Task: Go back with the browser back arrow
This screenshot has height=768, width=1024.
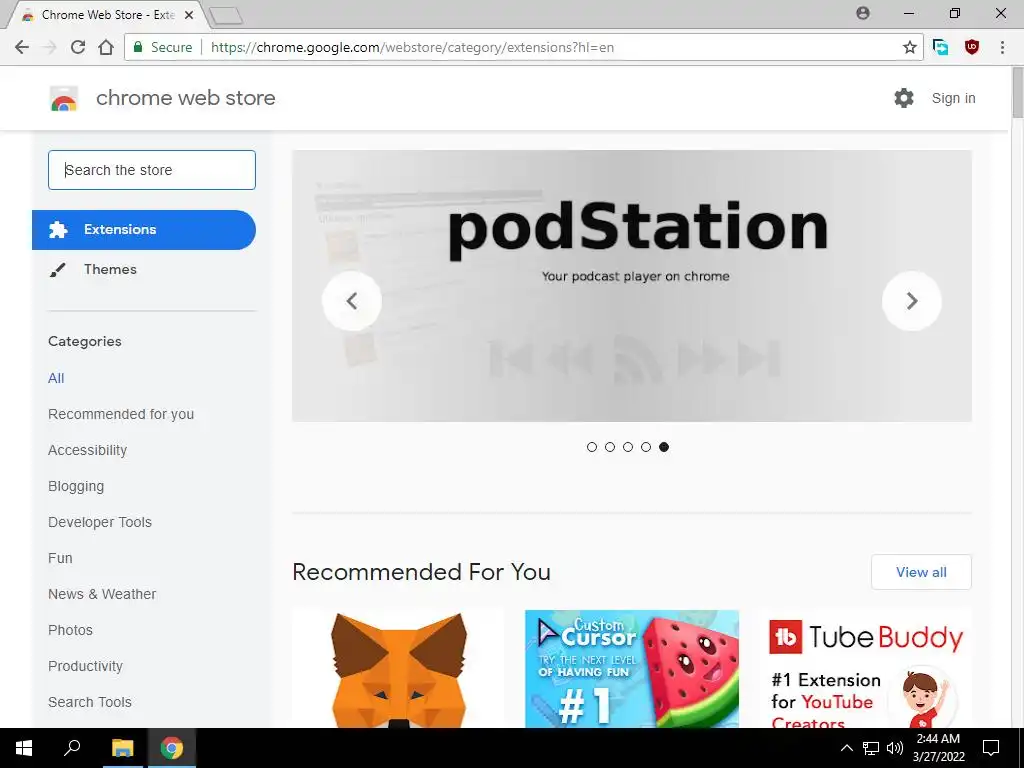Action: point(22,47)
